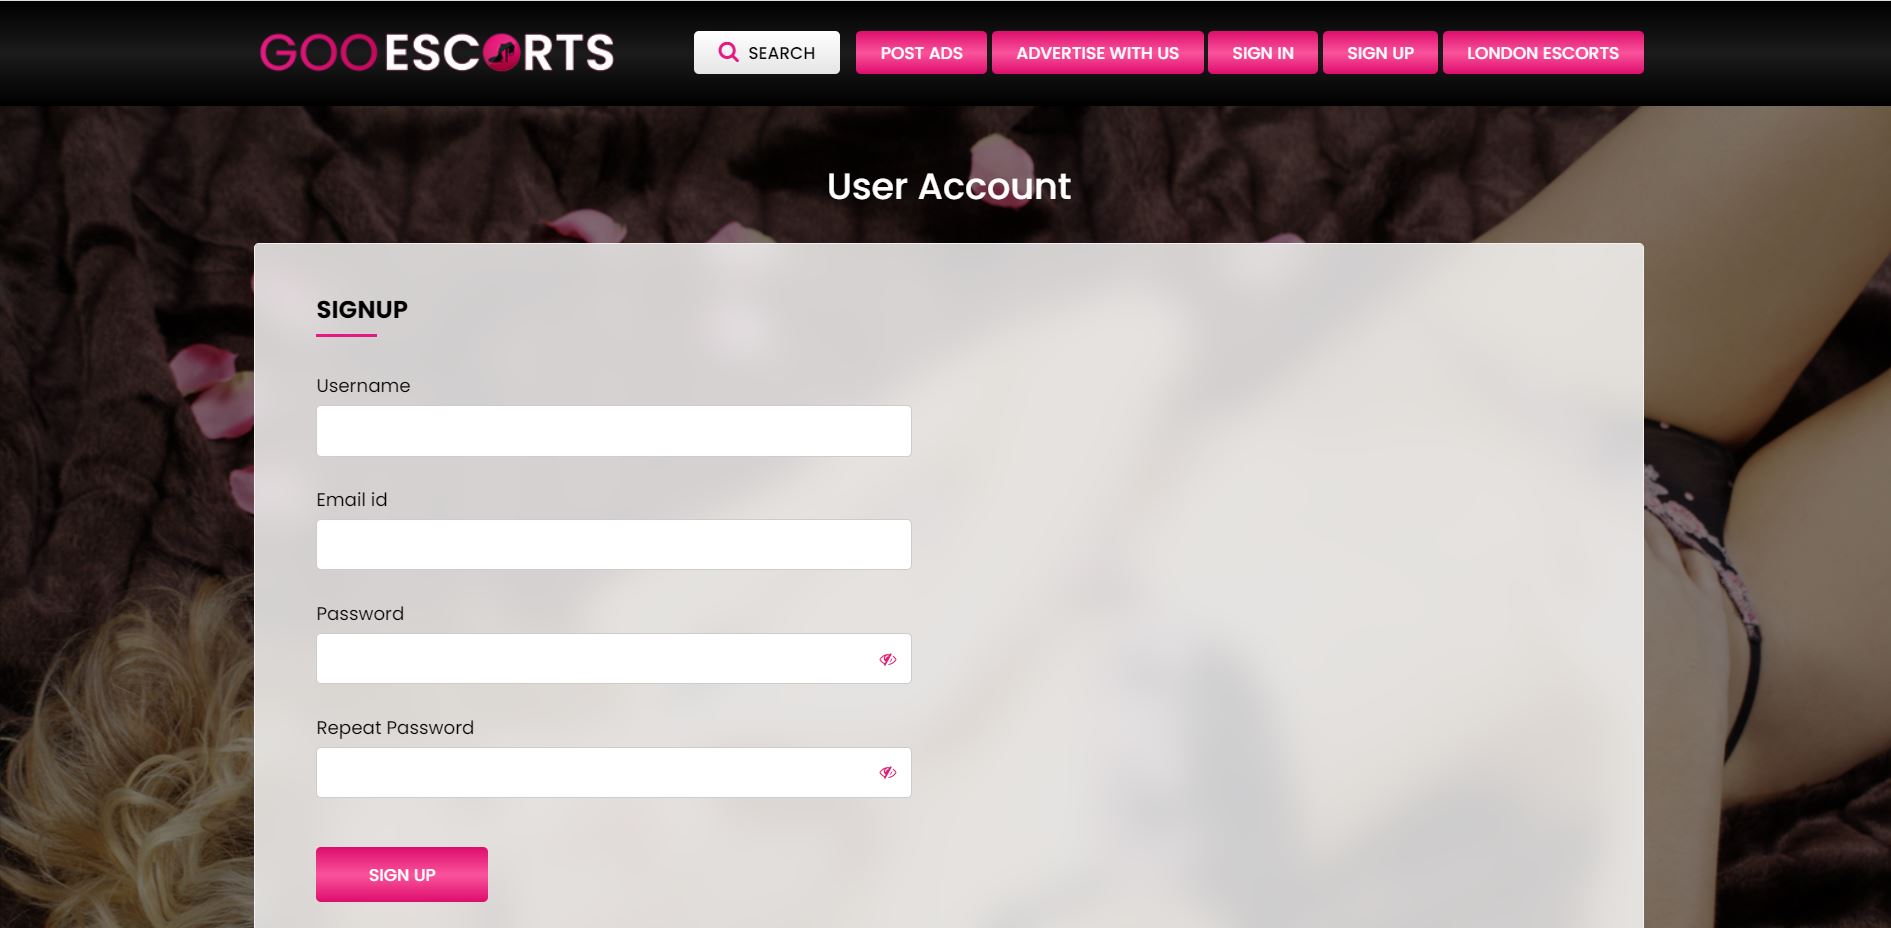This screenshot has width=1891, height=928.
Task: Show the Password field text with the eye icon
Action: 887,659
